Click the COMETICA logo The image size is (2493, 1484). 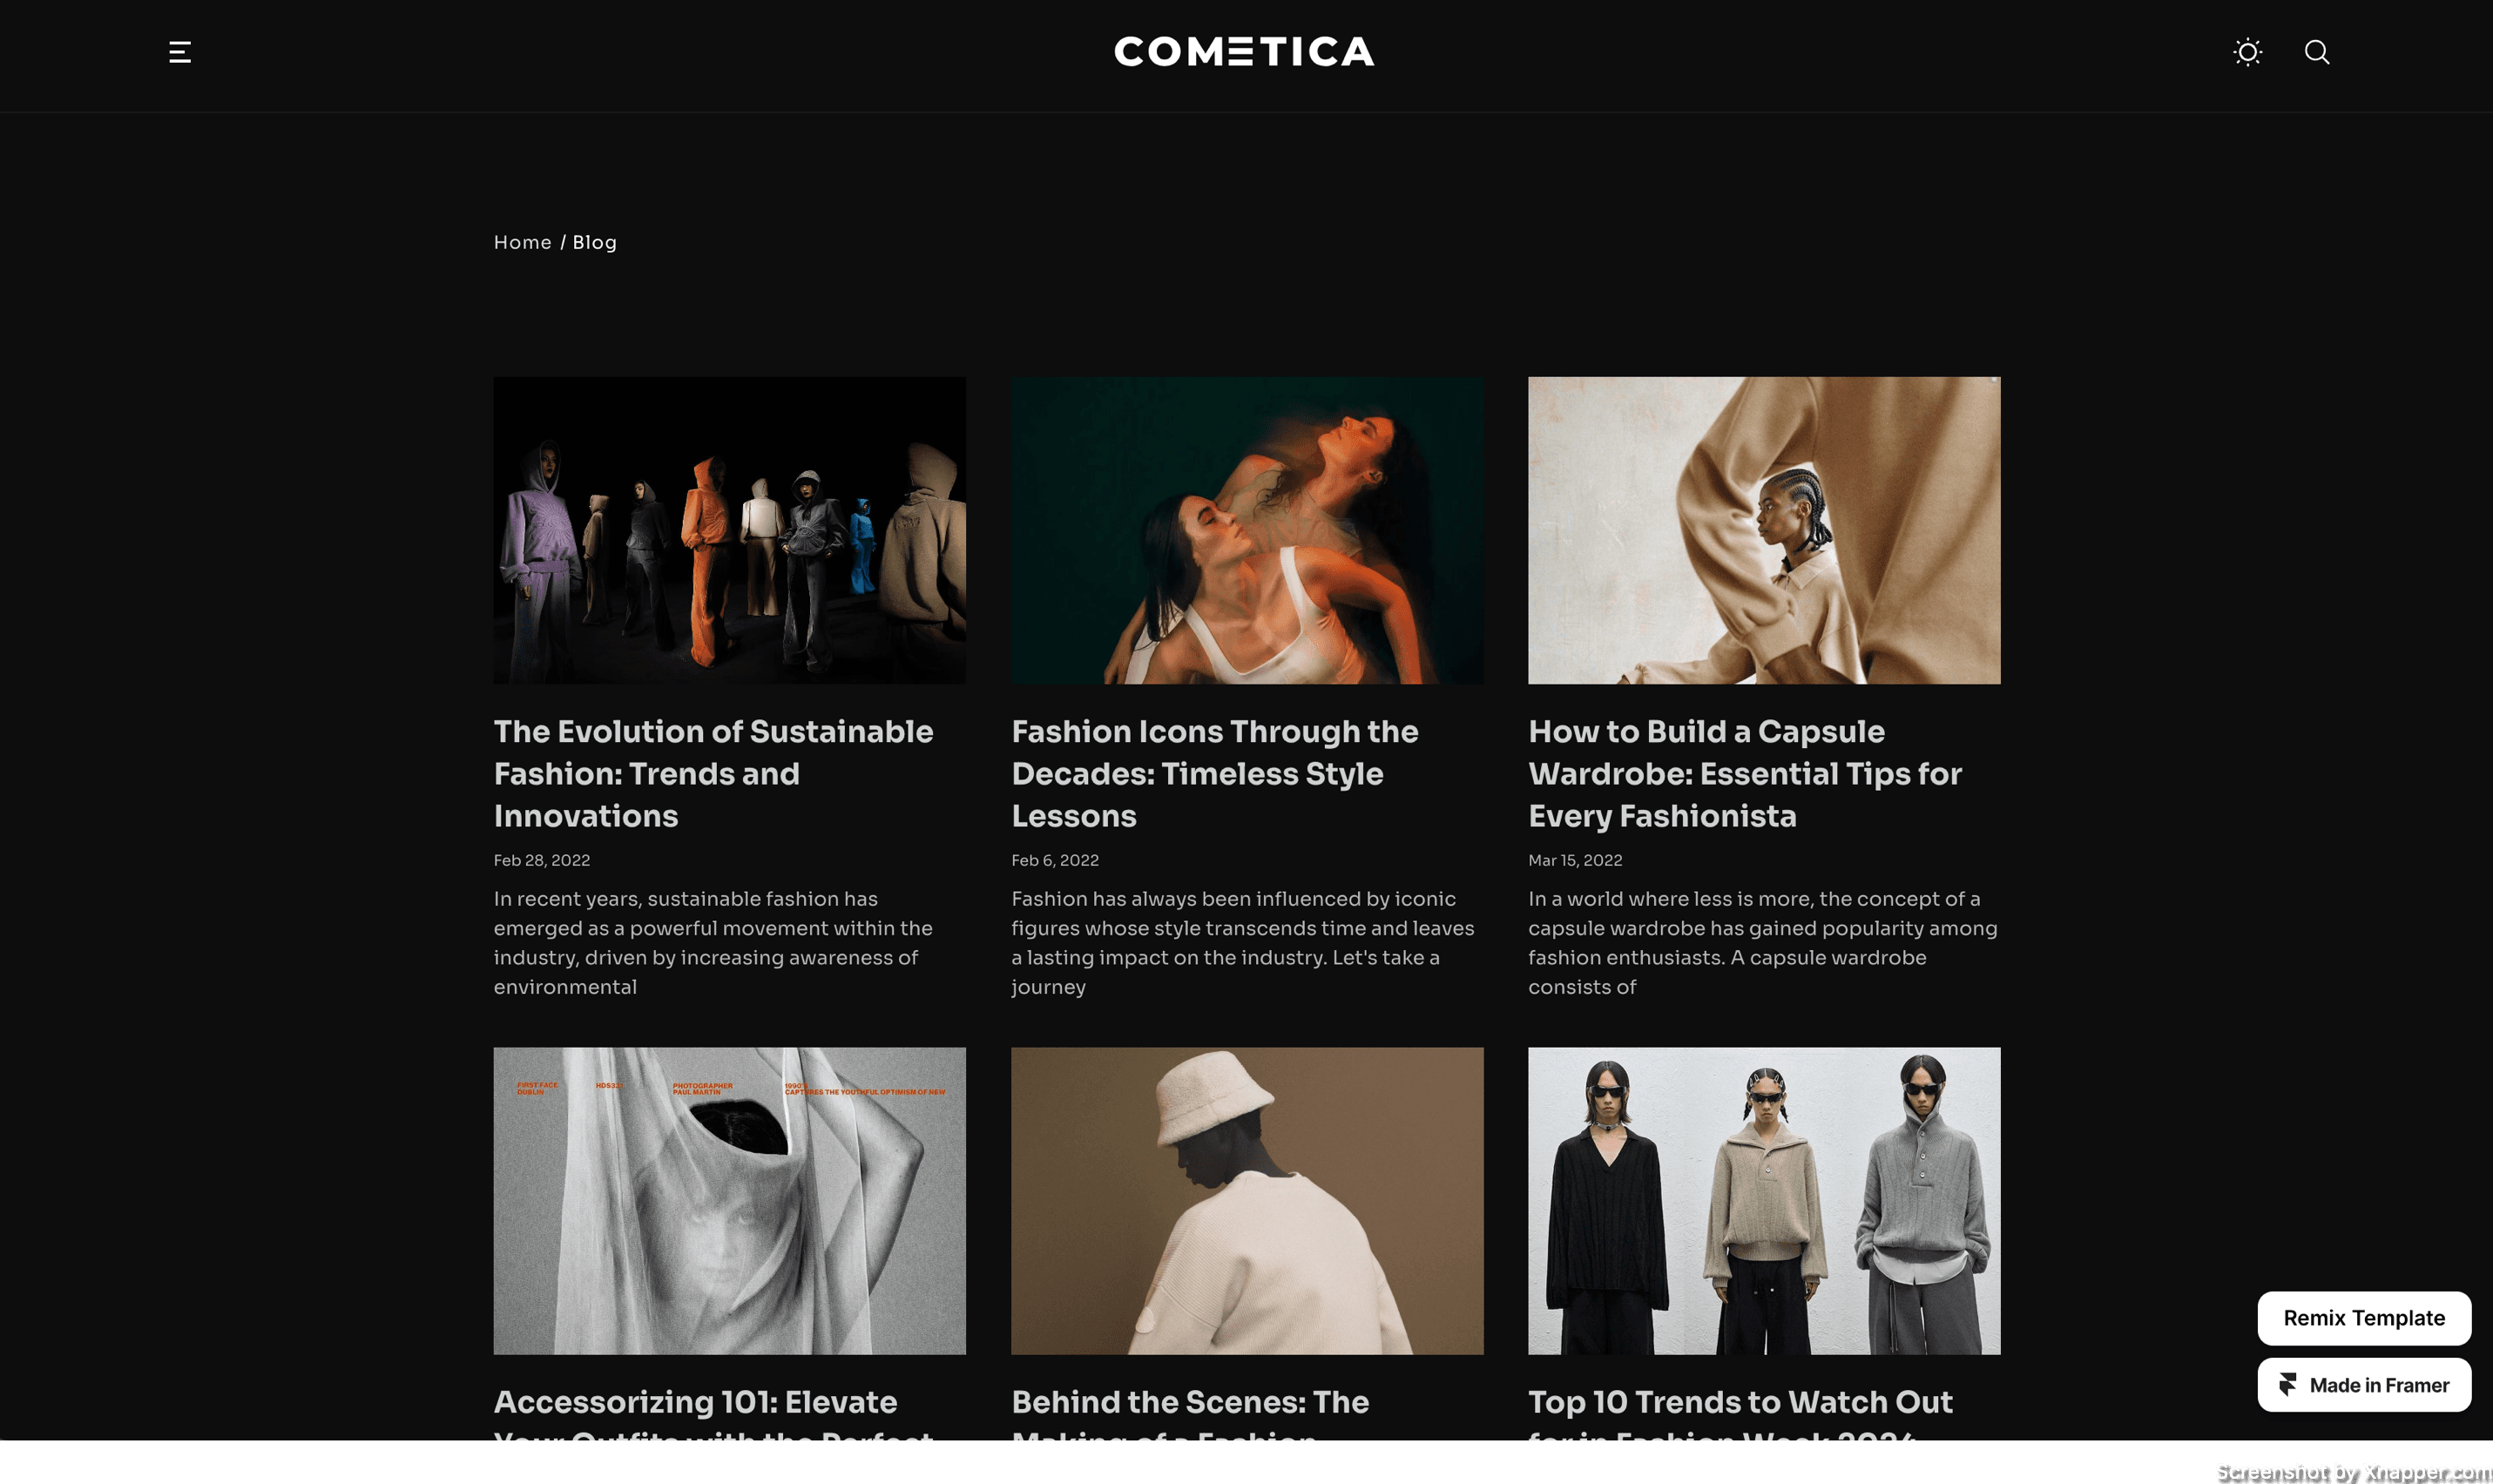1244,52
